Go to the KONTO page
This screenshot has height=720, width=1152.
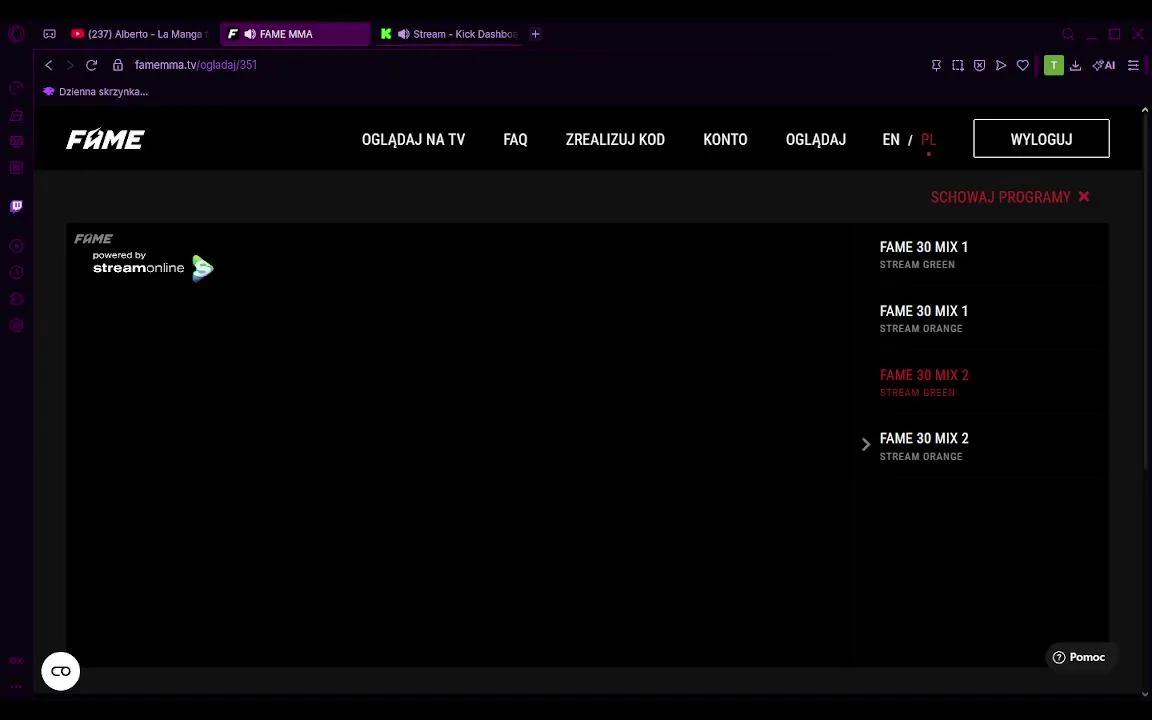click(725, 140)
